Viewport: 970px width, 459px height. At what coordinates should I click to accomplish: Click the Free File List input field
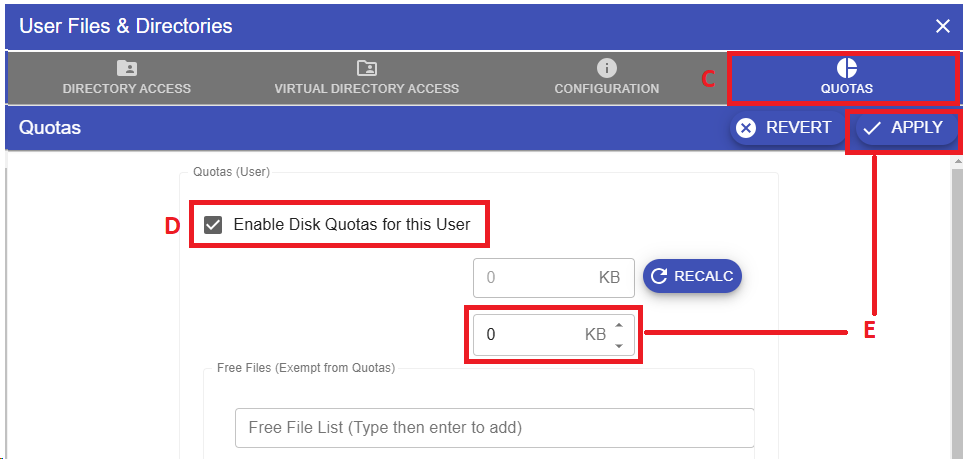[494, 427]
